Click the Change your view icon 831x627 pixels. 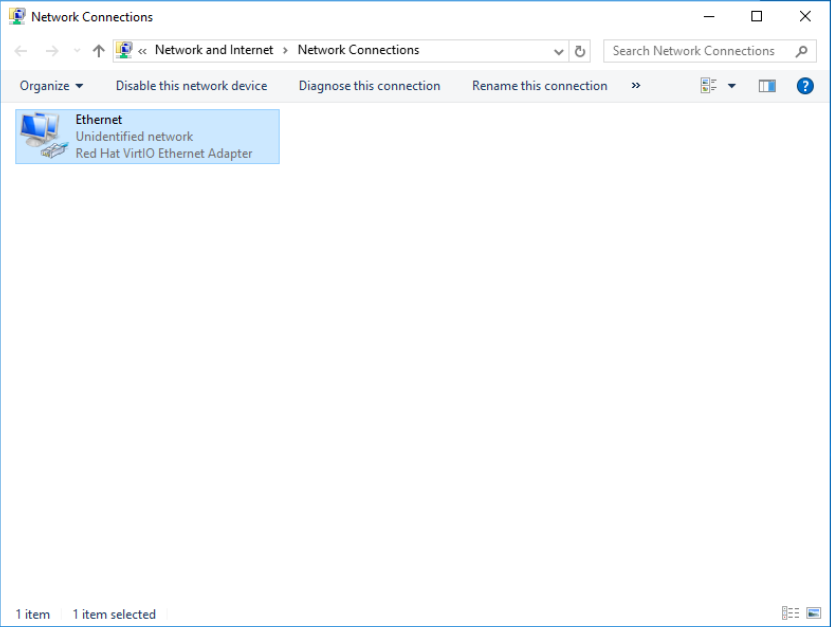click(x=709, y=86)
